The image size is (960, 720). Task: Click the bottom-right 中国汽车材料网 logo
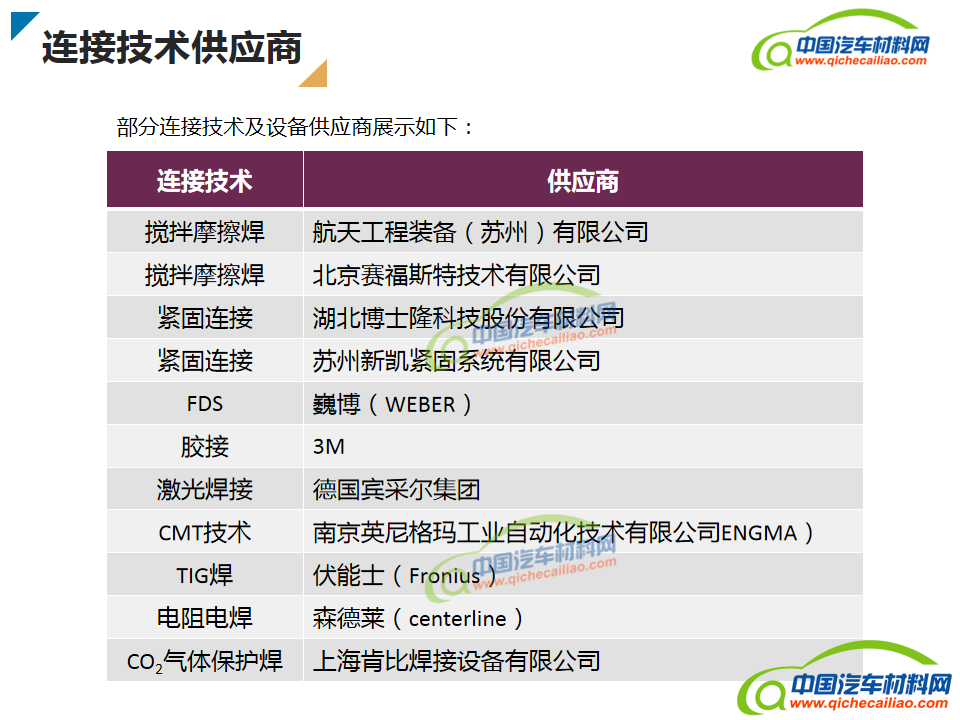pos(845,680)
